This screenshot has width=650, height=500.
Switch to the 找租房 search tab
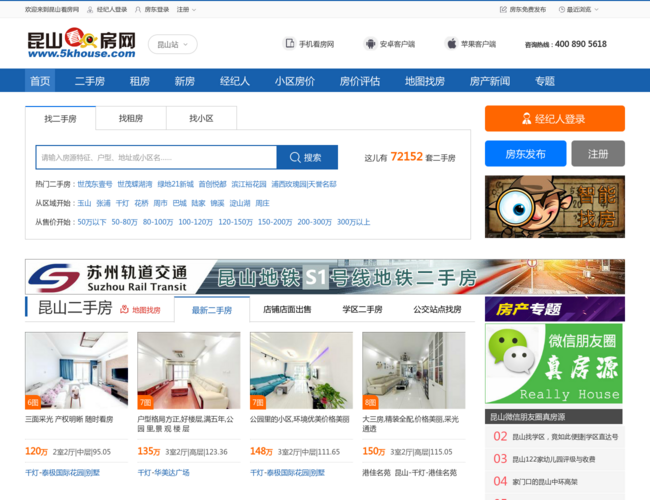click(x=131, y=118)
